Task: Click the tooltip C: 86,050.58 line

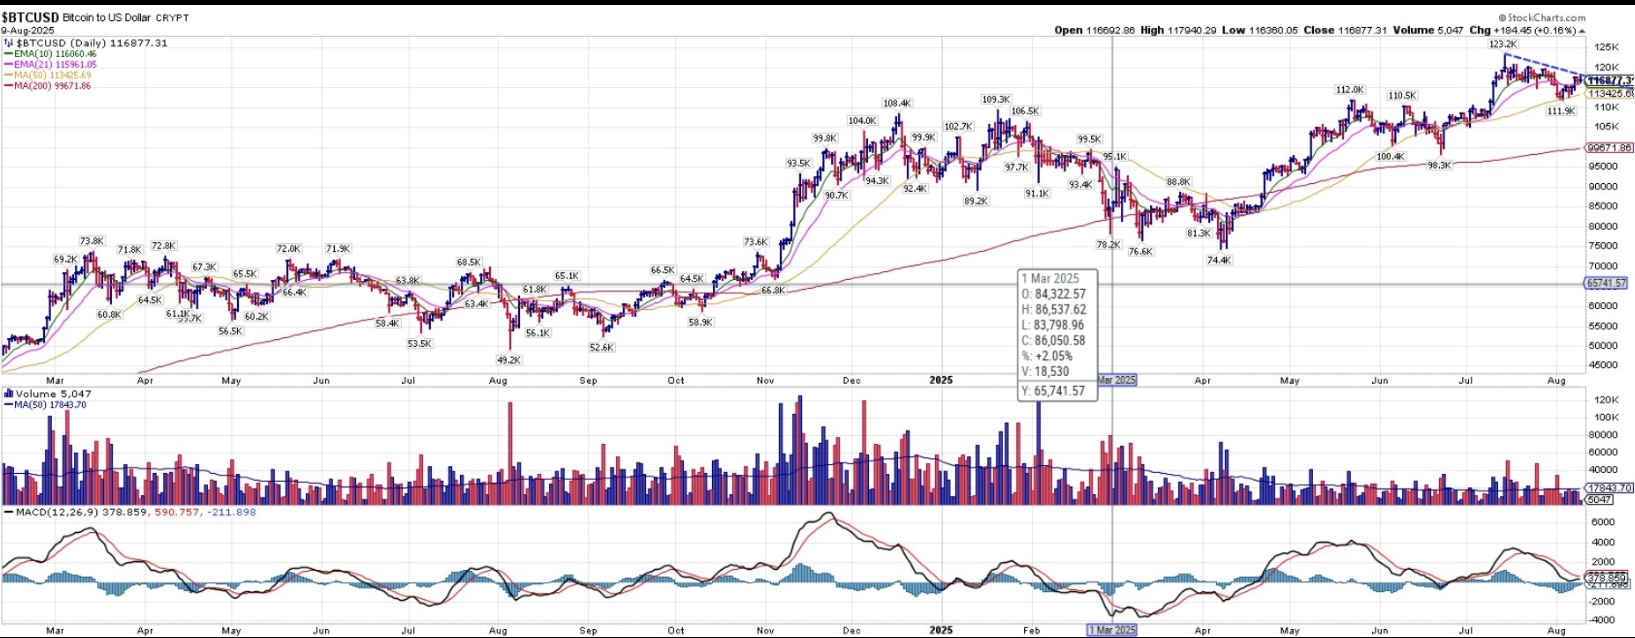Action: [x=1053, y=341]
